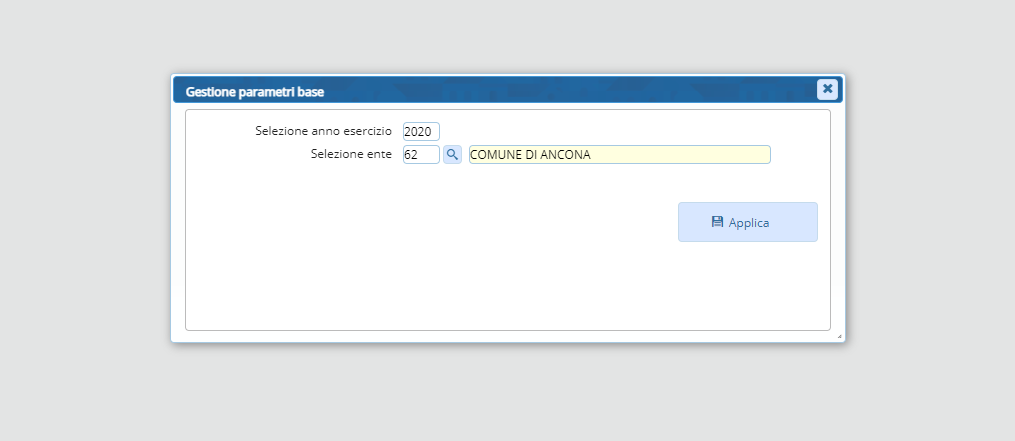
Task: Close the Gestione parametri base dialog
Action: point(827,89)
